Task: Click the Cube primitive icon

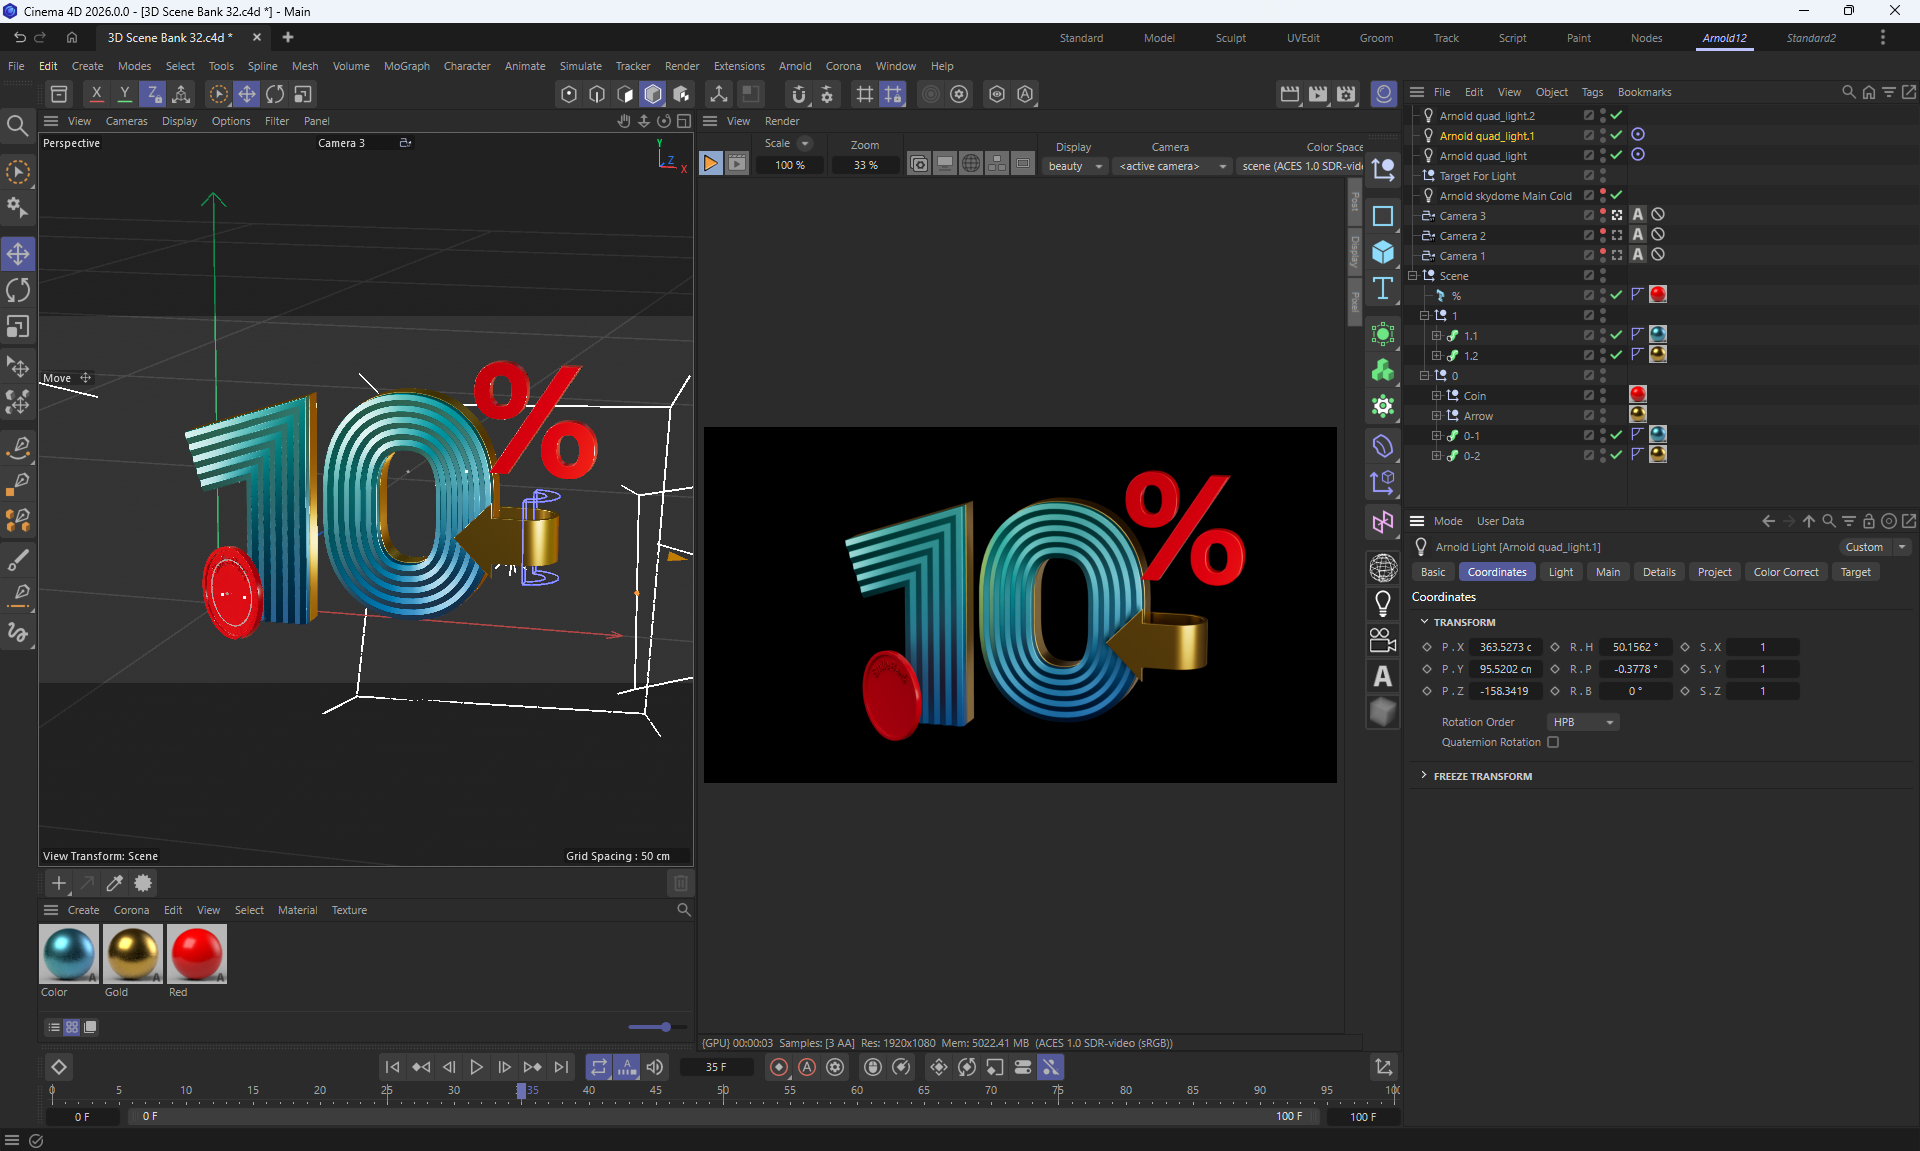Action: click(1383, 252)
